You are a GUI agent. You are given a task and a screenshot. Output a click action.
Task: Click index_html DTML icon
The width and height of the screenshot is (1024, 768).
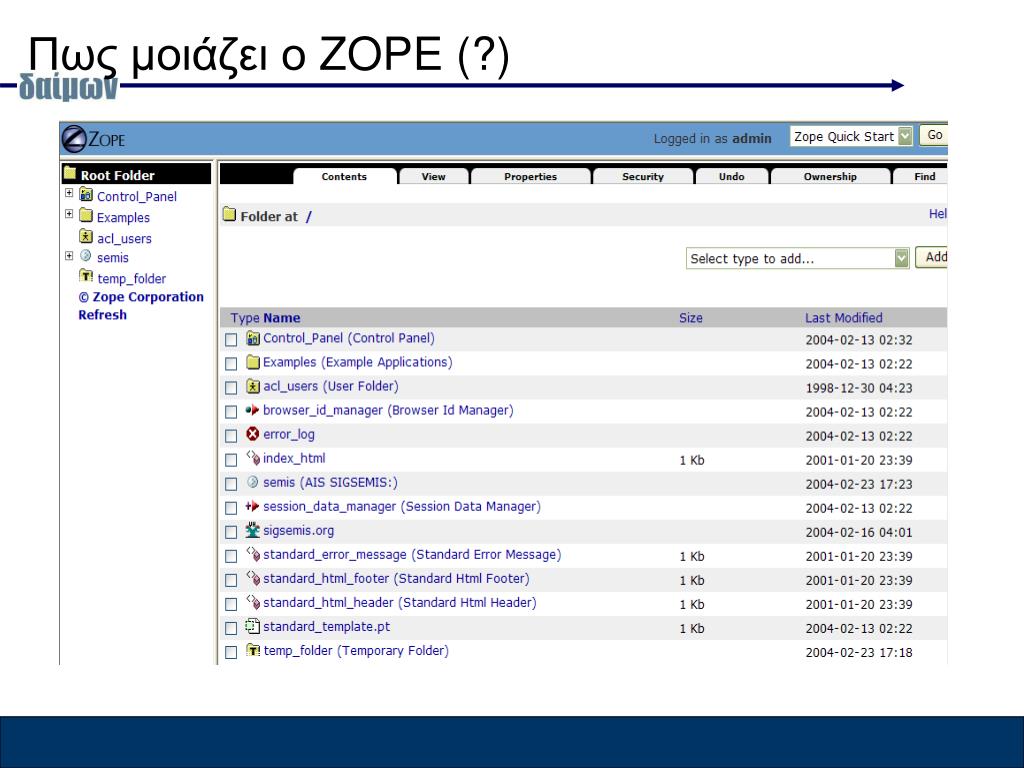coord(253,458)
